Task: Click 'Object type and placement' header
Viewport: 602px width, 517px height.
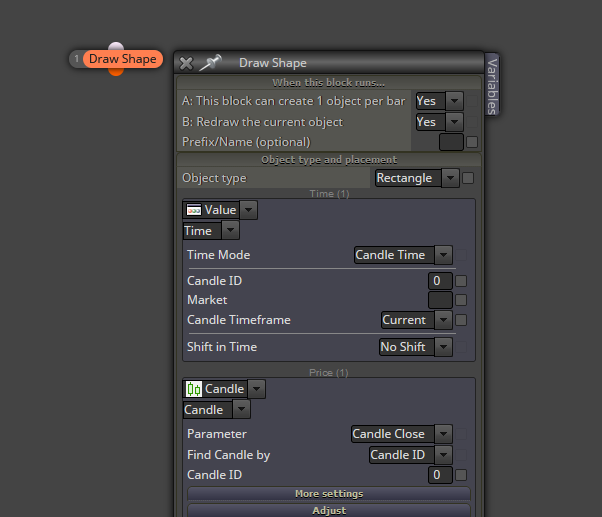Action: (x=329, y=160)
